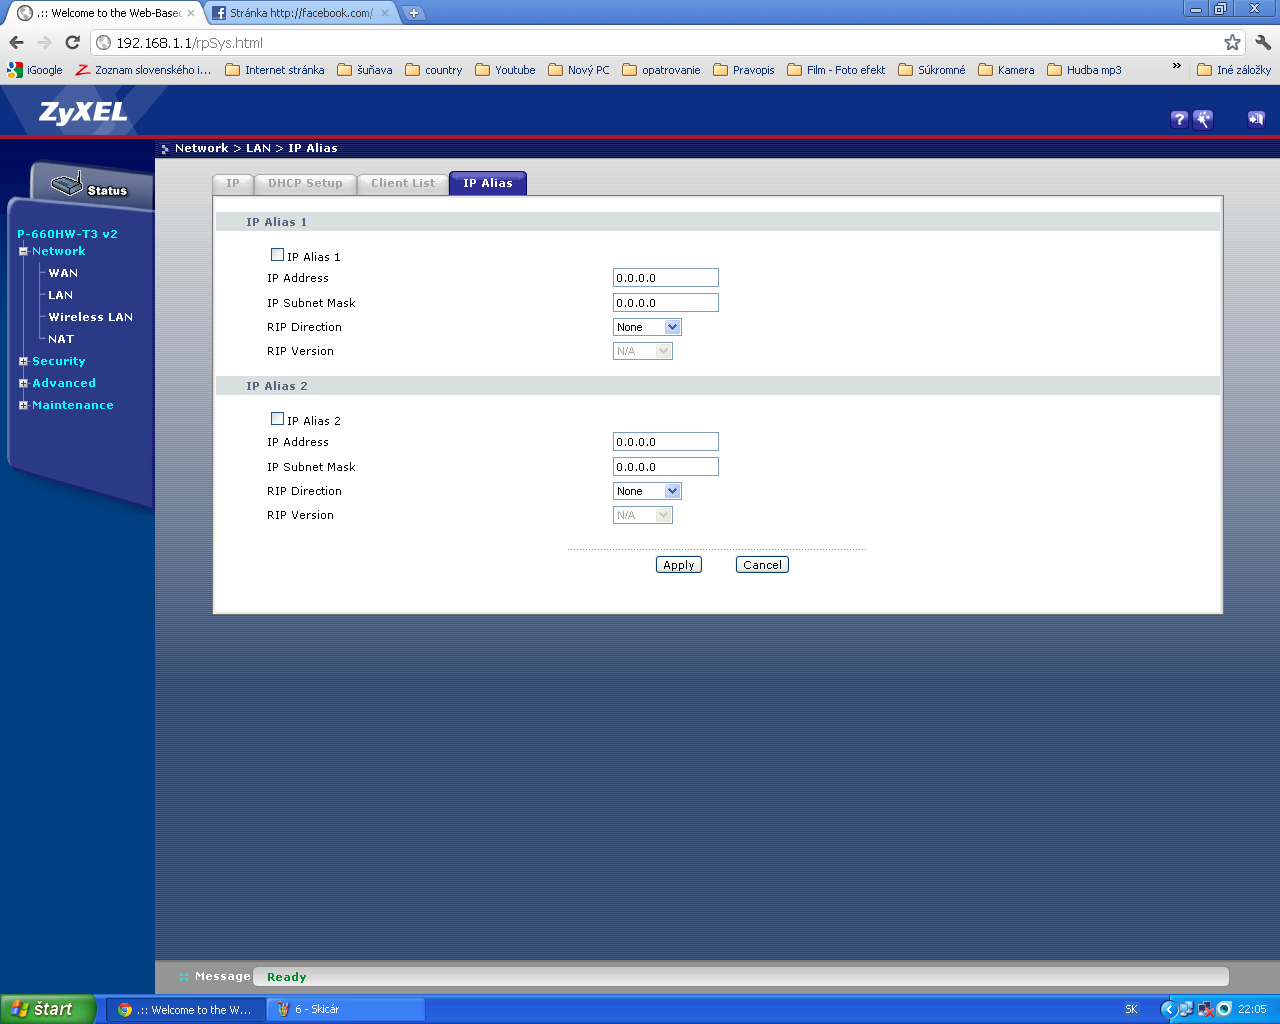Click the IP Subnet Mask field for IP Alias 2
The image size is (1280, 1024).
coord(666,467)
